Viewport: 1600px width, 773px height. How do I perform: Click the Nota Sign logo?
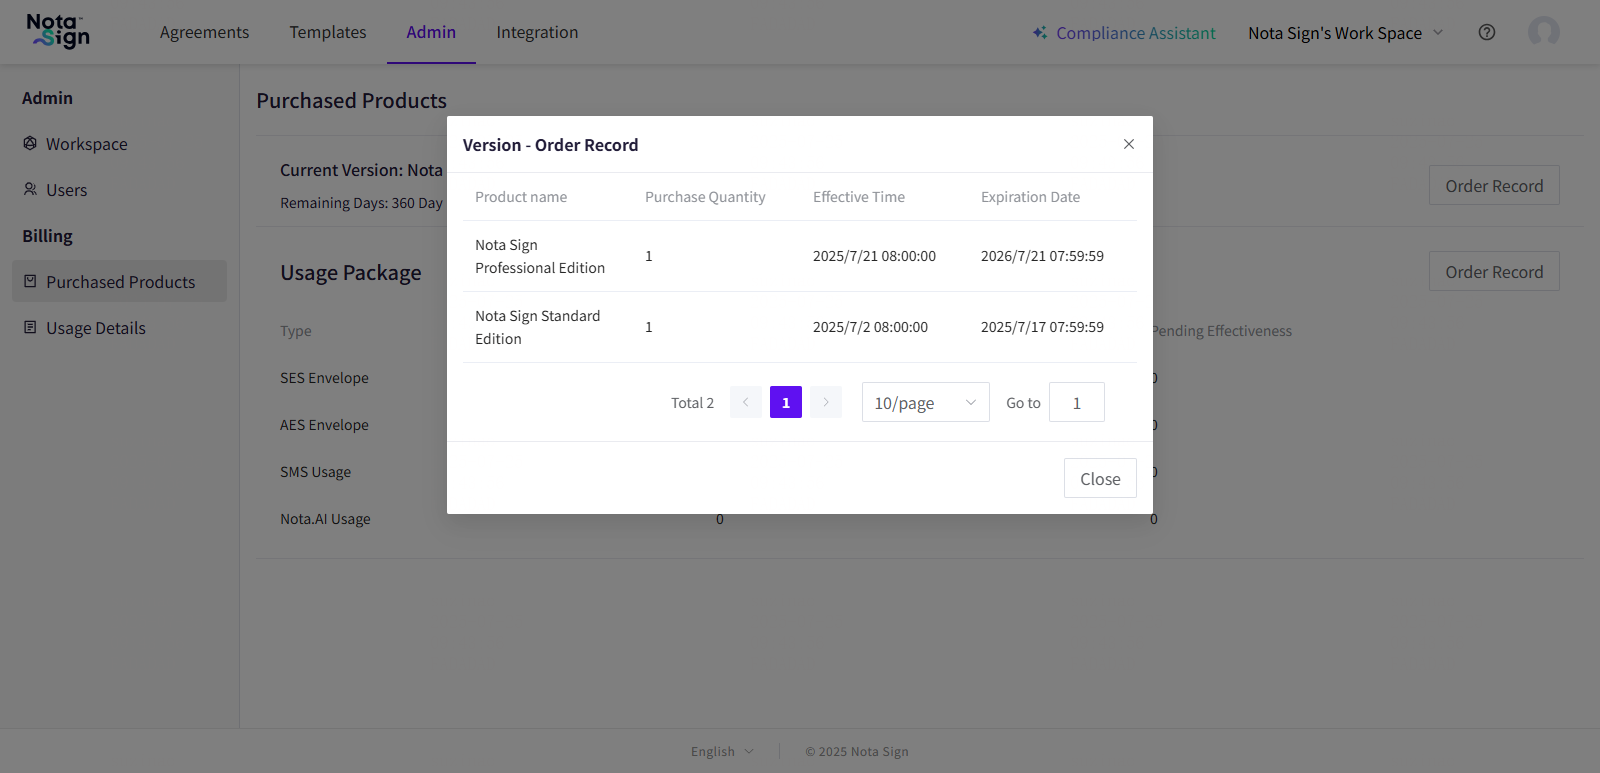coord(58,32)
